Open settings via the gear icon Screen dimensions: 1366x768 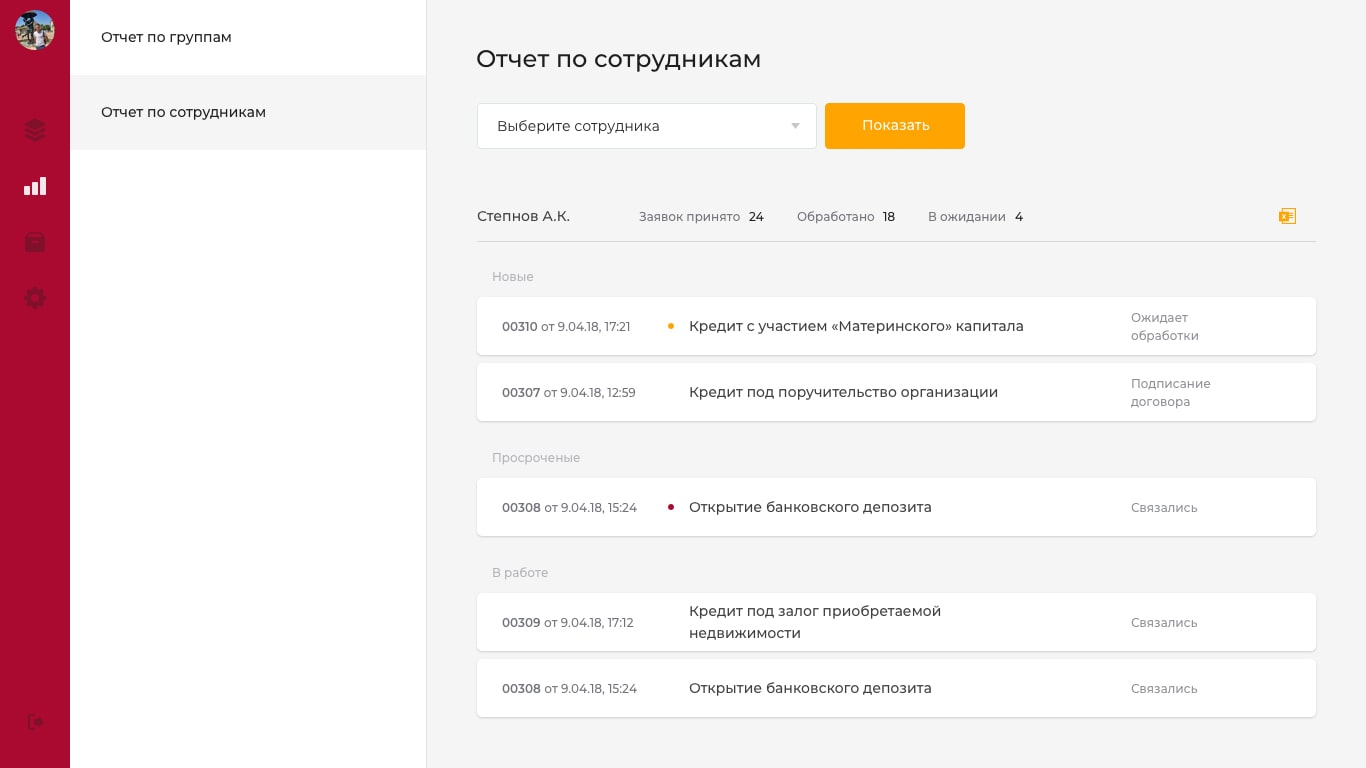pos(35,298)
